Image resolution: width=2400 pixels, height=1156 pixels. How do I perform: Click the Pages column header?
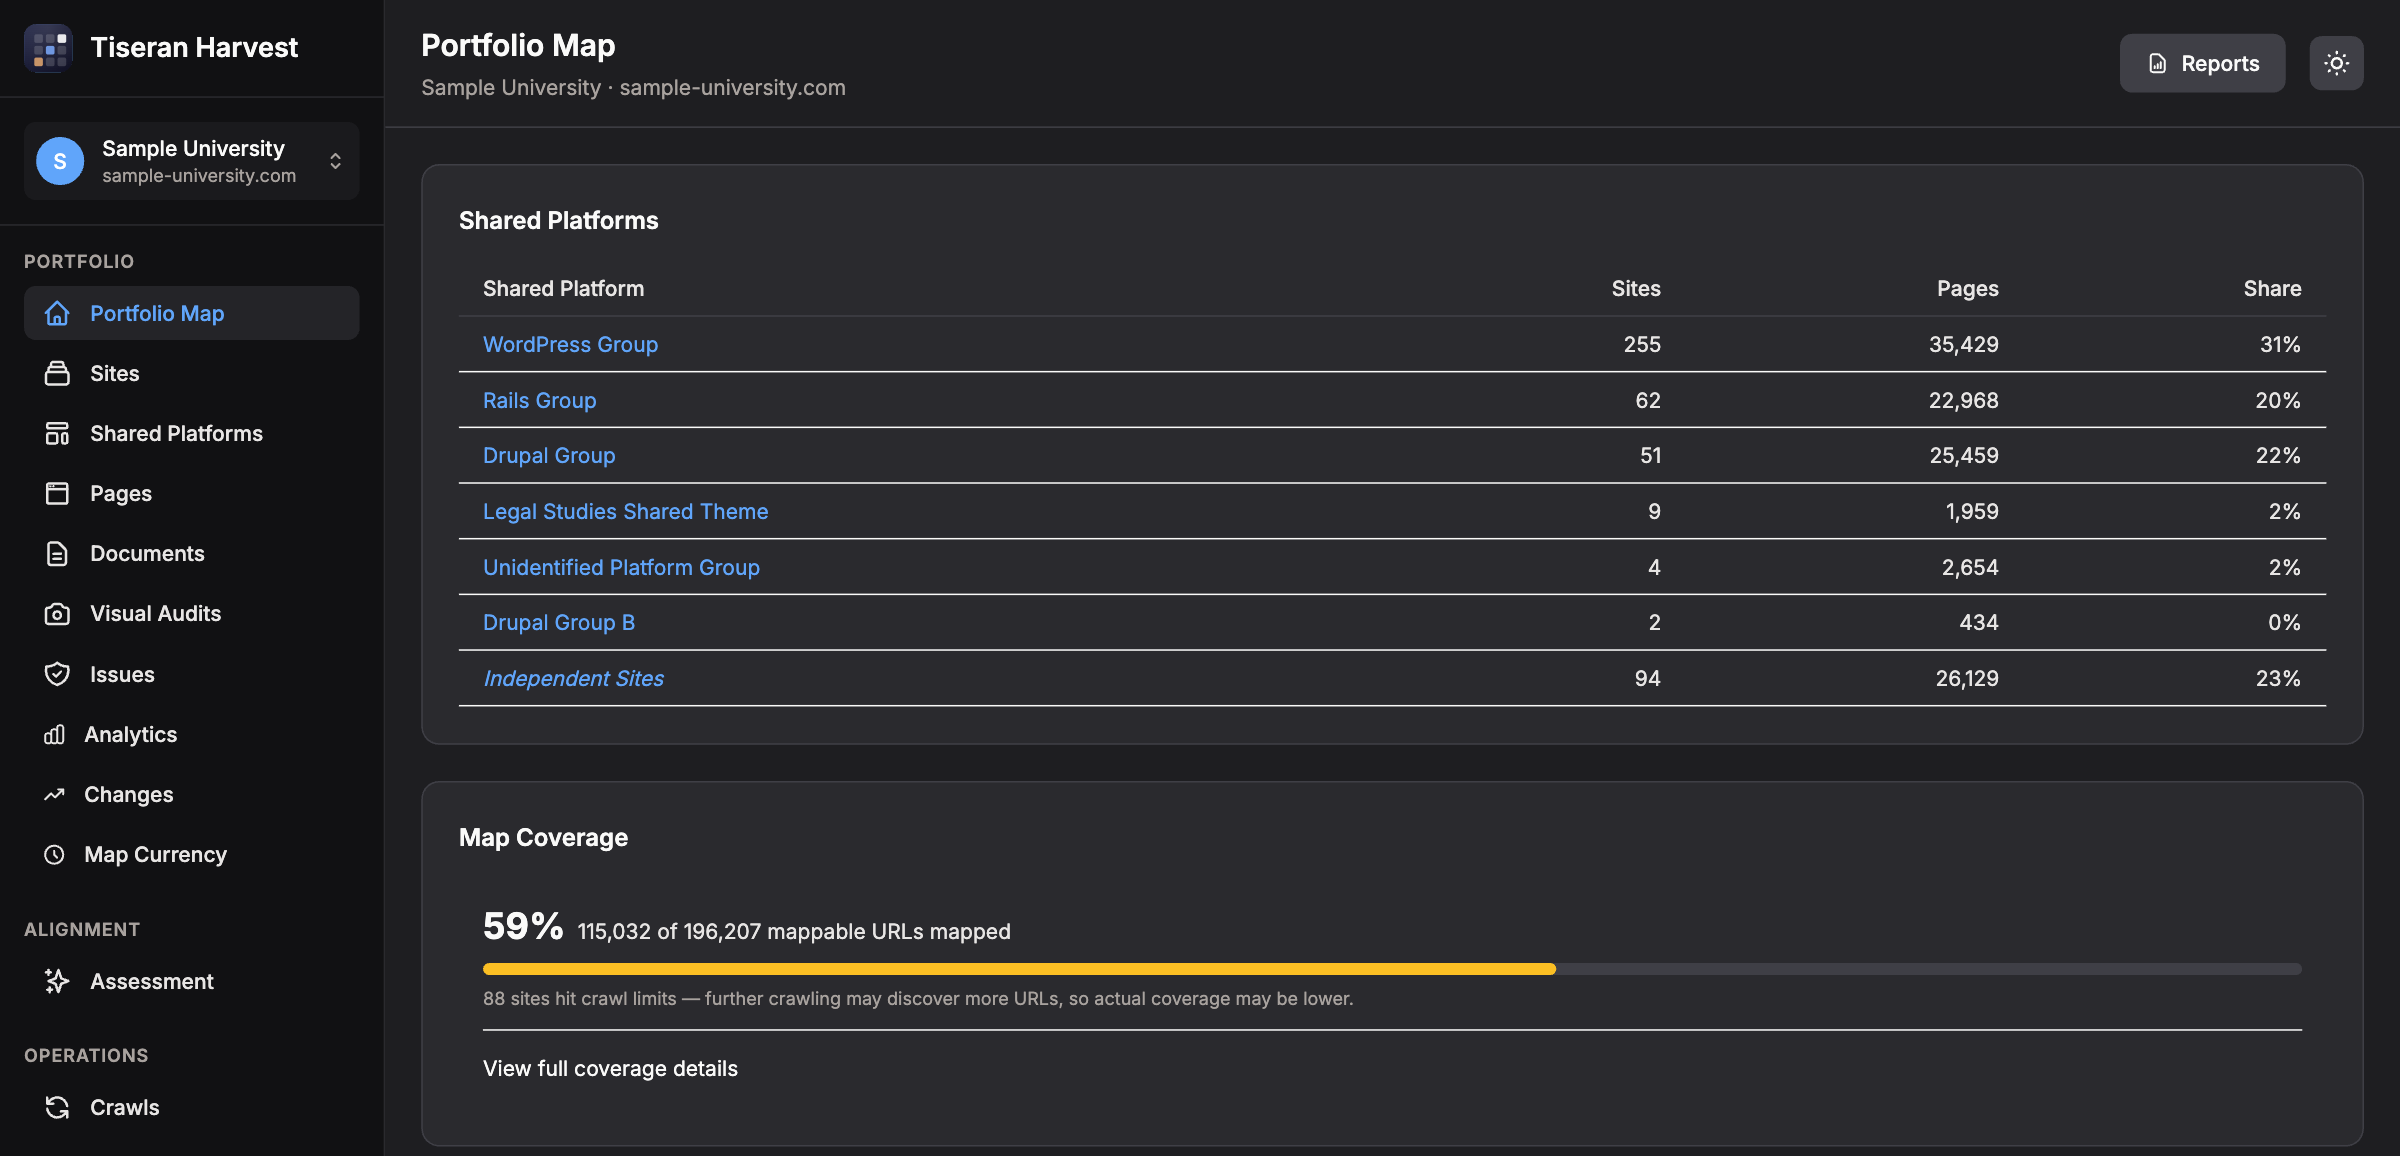point(1967,288)
